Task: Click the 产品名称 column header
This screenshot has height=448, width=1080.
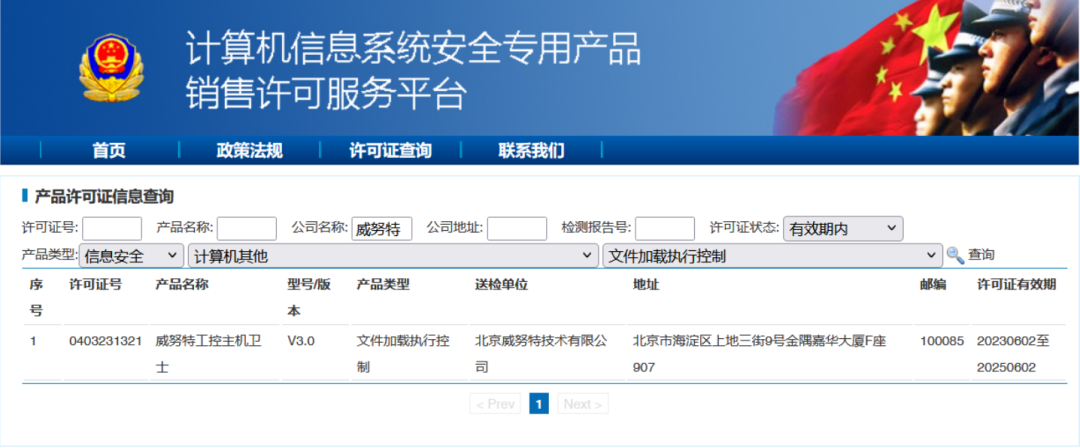Action: coord(182,285)
